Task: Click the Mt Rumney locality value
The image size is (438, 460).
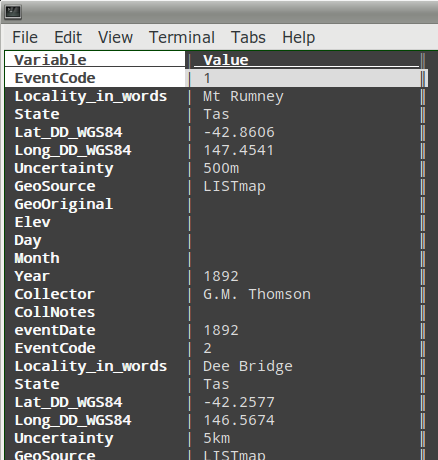Action: [243, 97]
